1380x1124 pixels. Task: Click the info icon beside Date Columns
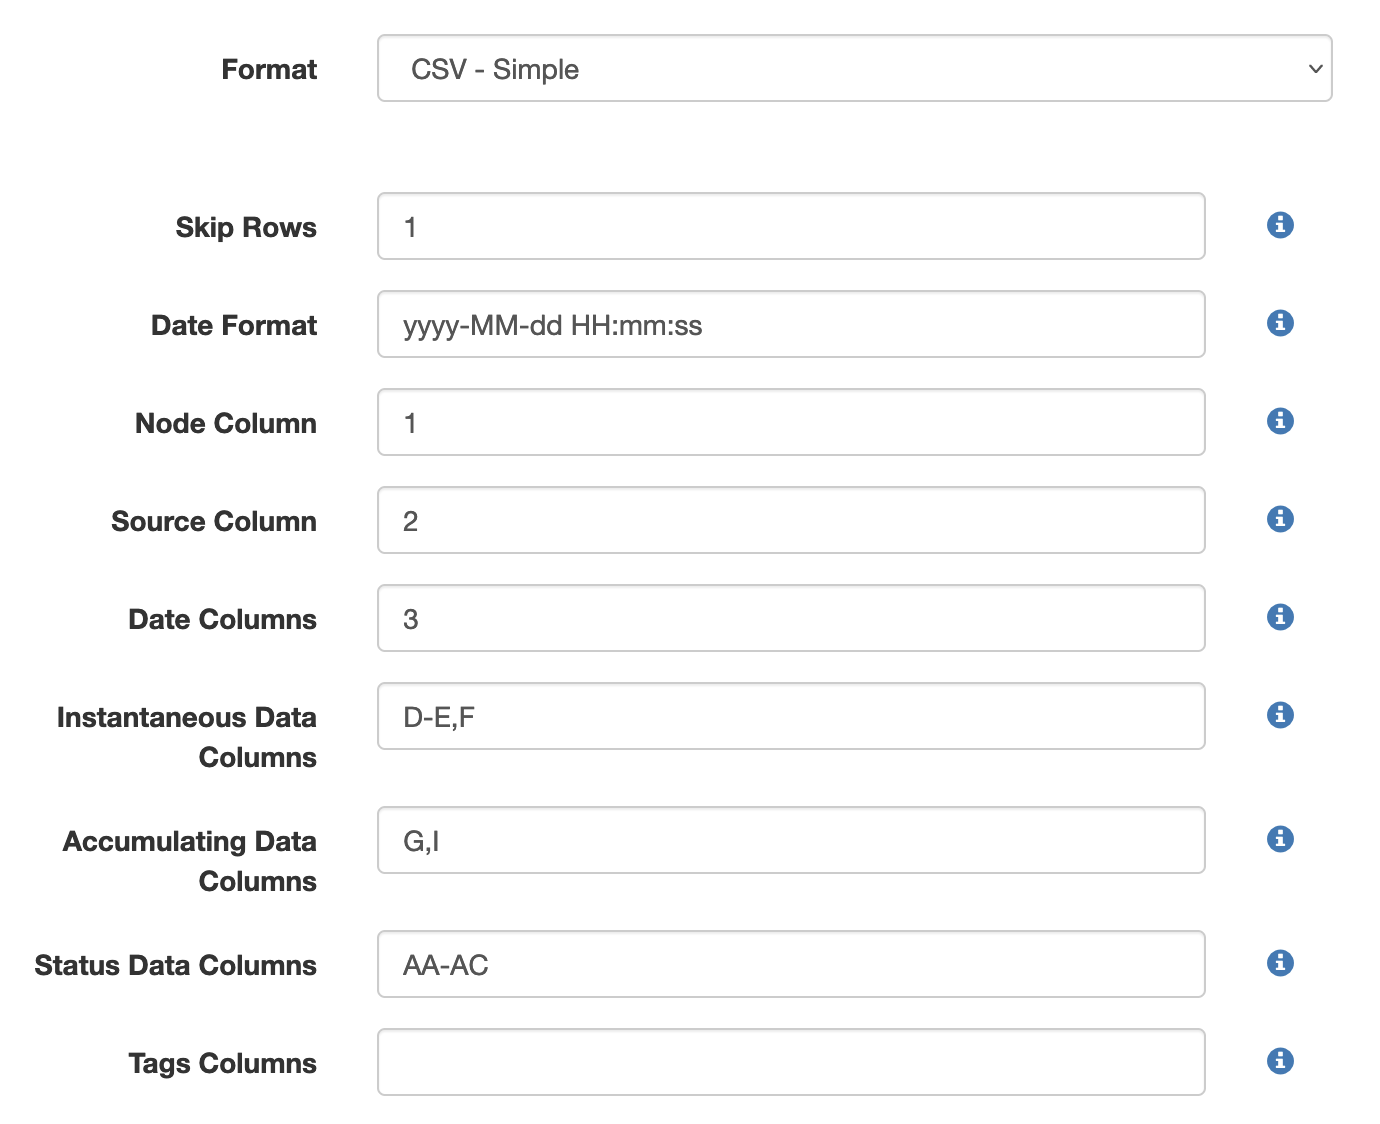tap(1280, 617)
